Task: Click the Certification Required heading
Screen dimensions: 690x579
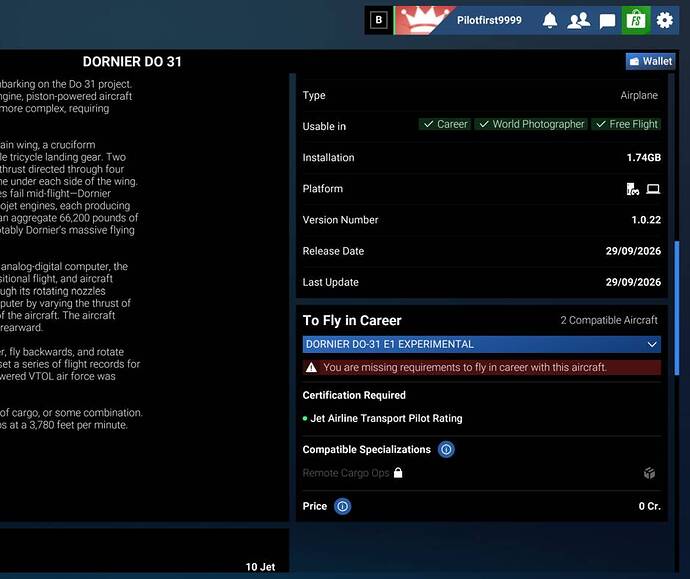Action: 354,395
